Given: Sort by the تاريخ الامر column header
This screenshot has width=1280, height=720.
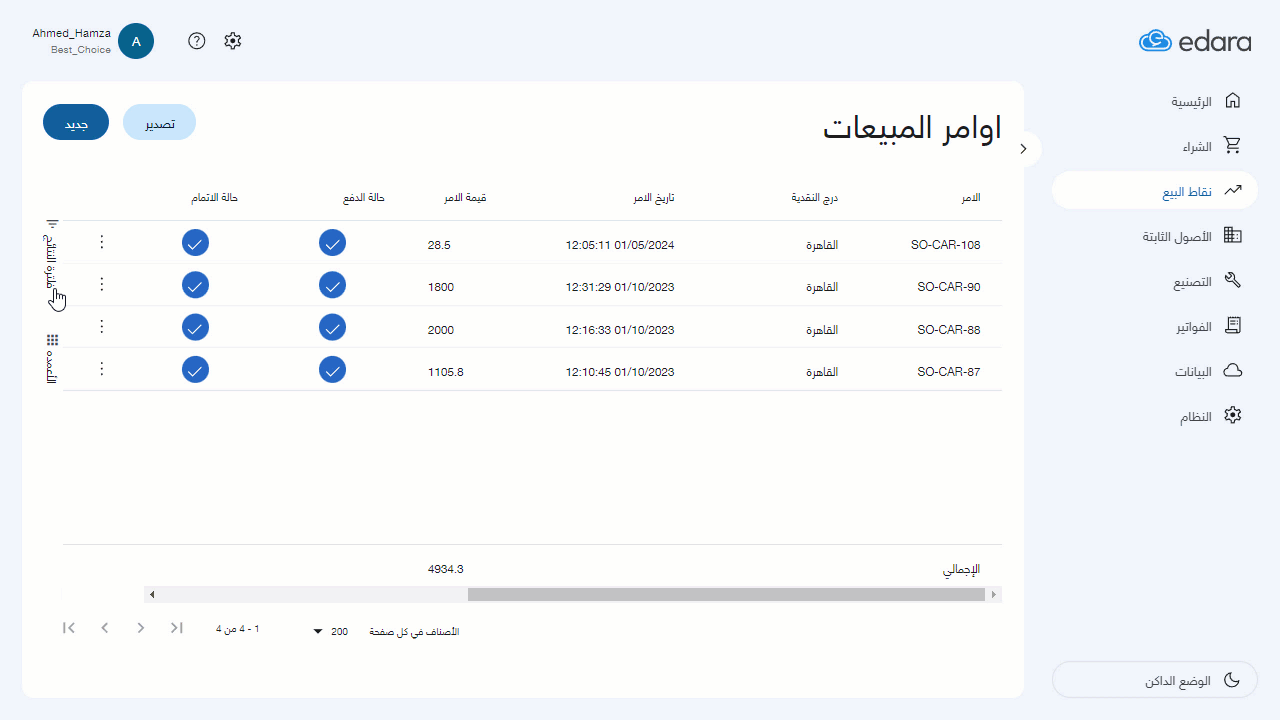Looking at the screenshot, I should coord(653,198).
